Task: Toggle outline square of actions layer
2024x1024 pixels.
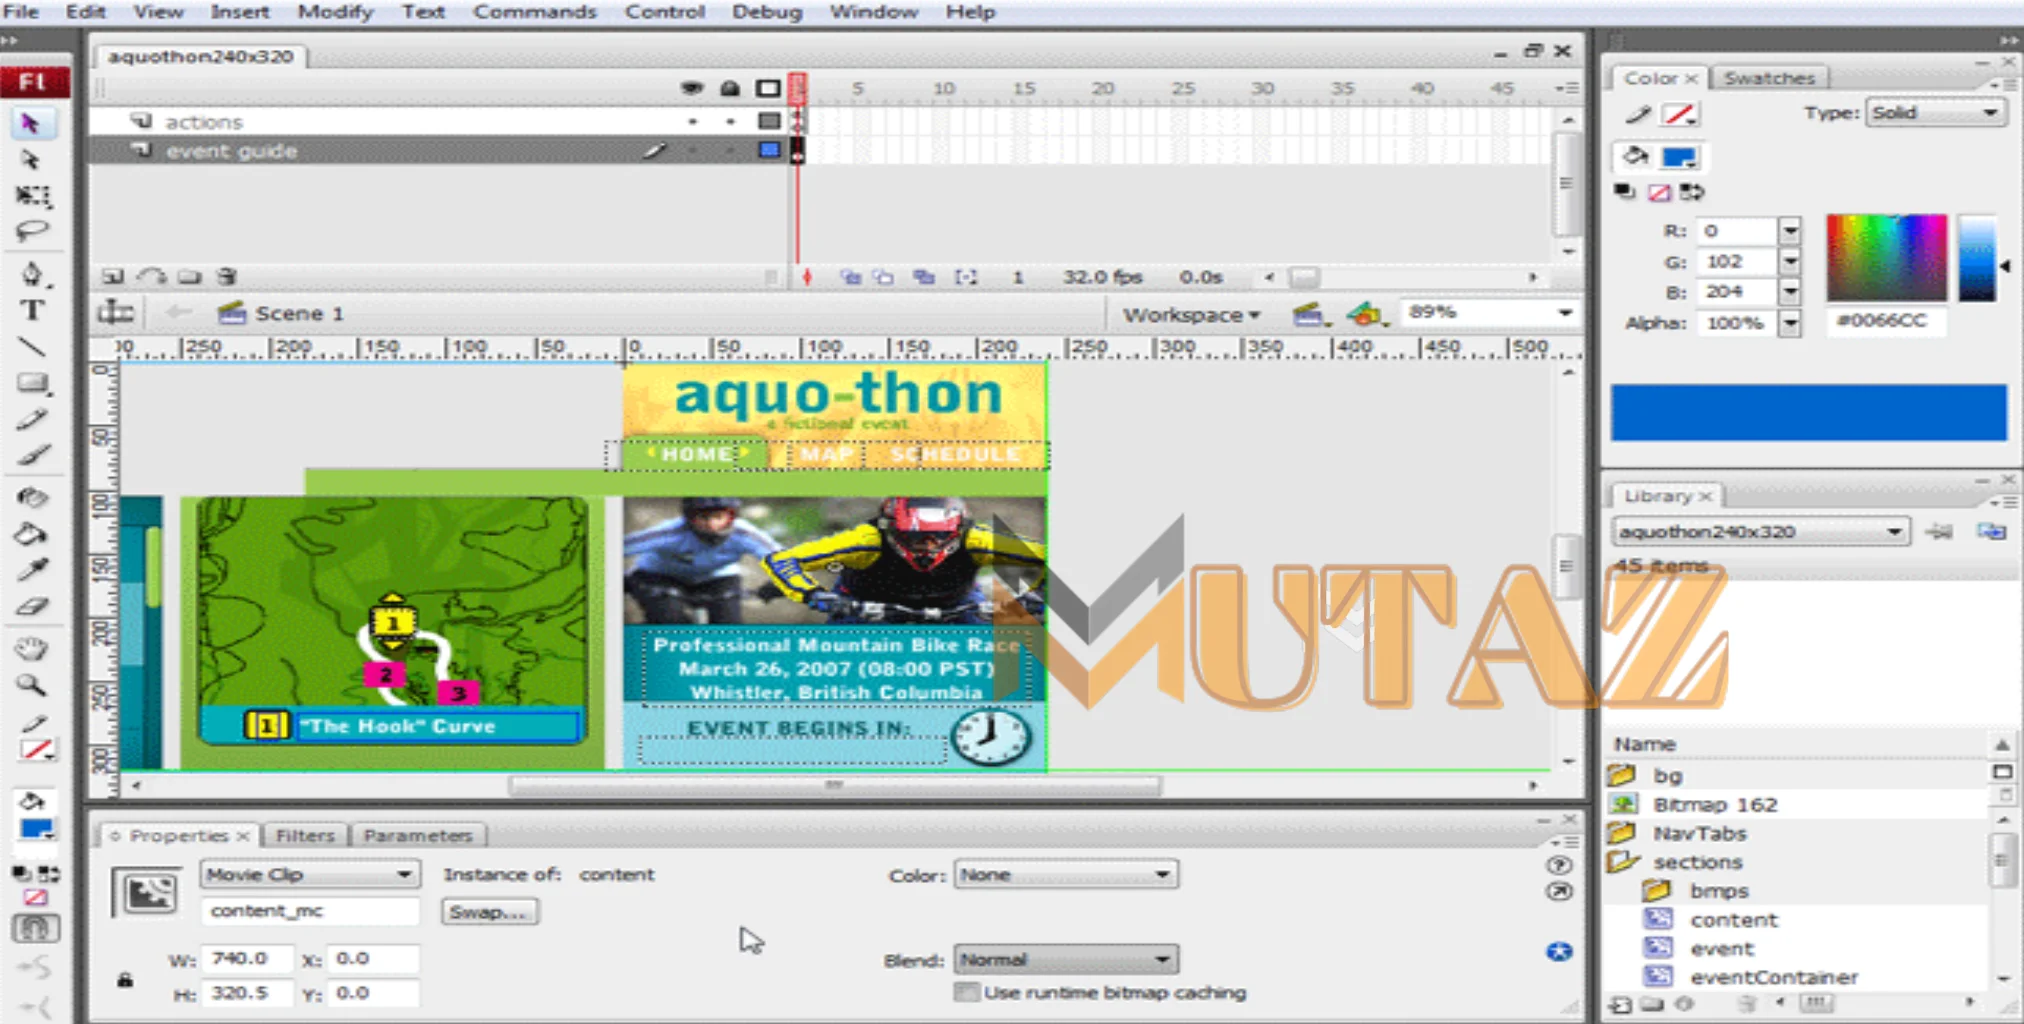Action: tap(768, 121)
